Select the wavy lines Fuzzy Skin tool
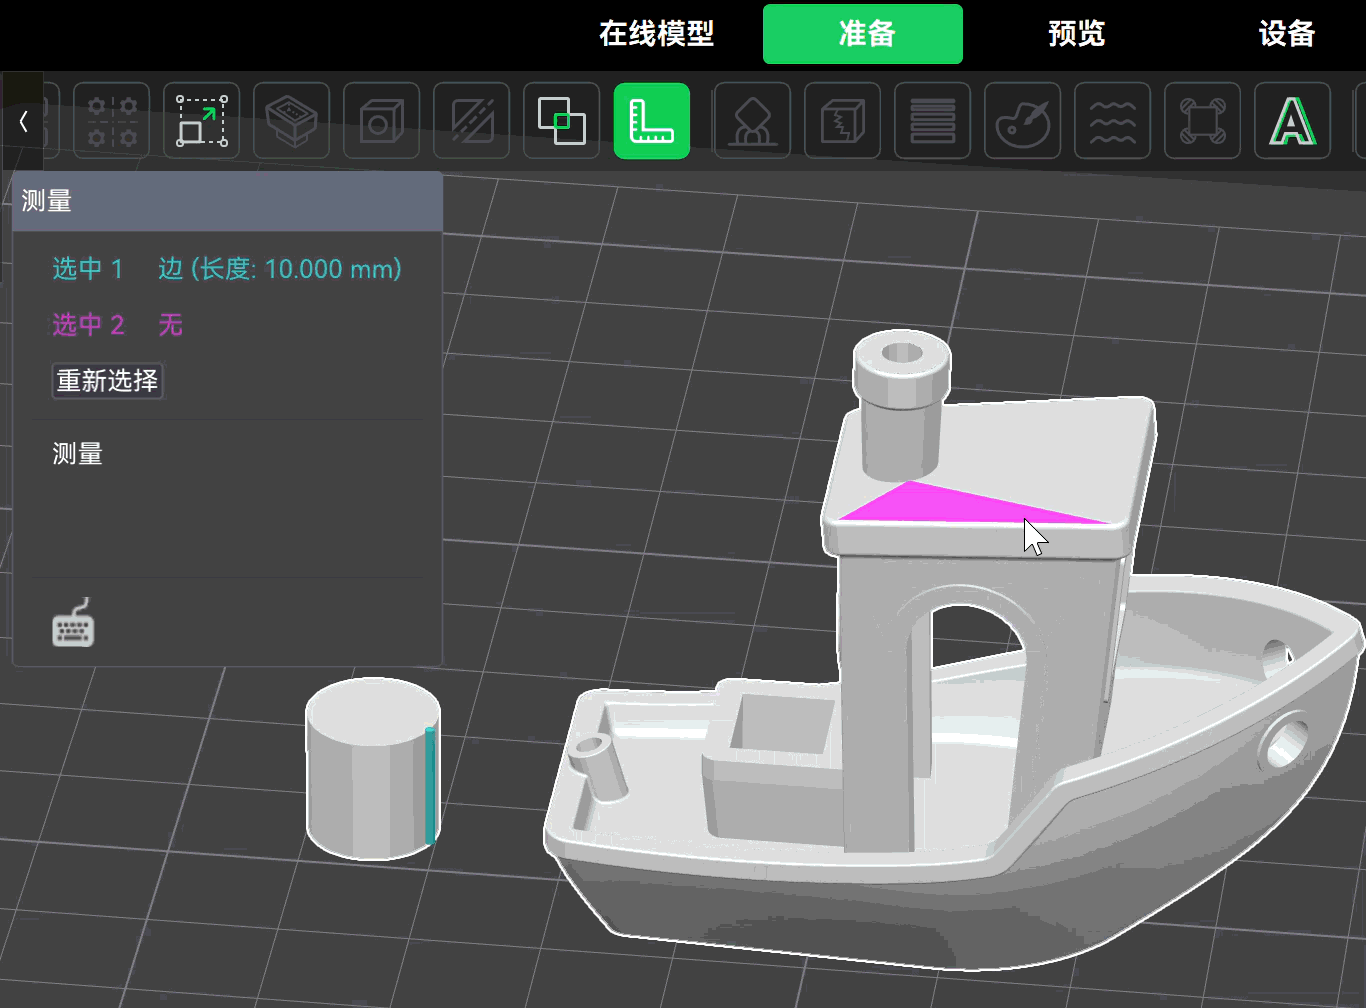 click(x=1112, y=122)
